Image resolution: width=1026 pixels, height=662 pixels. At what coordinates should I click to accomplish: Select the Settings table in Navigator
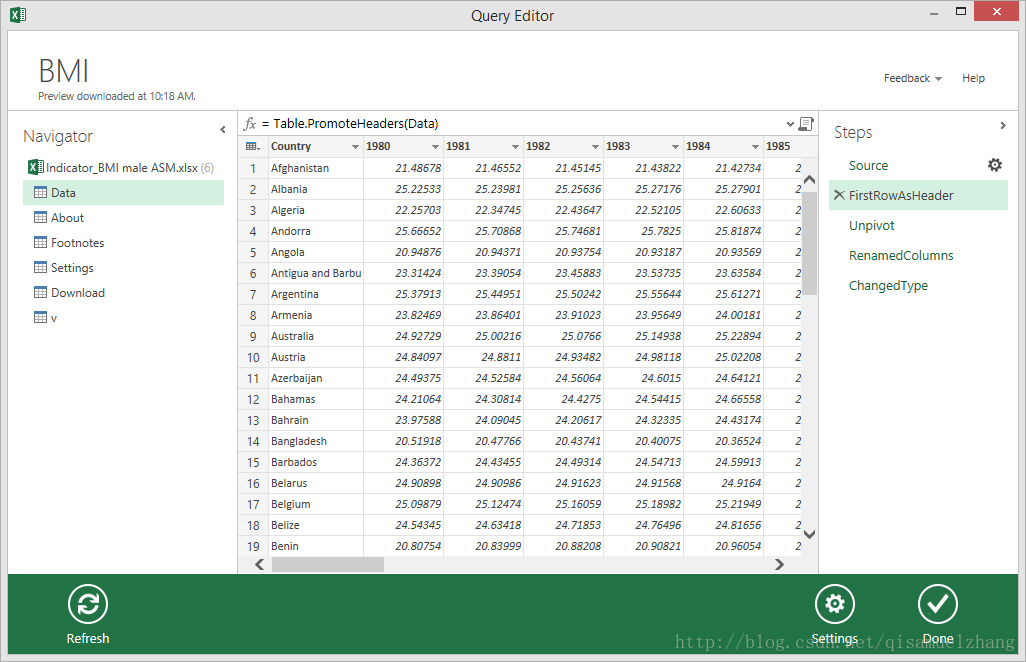[x=72, y=268]
